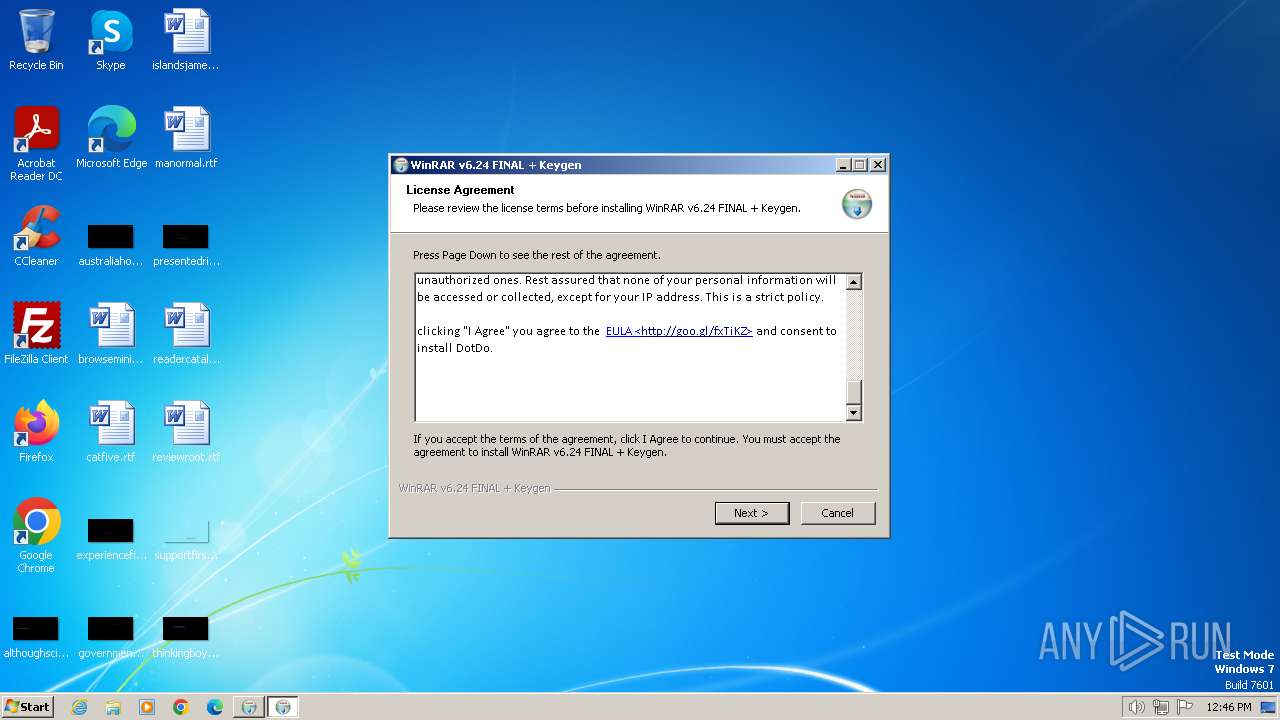Image resolution: width=1280 pixels, height=720 pixels.
Task: Select the presentedri file icon
Action: tap(186, 245)
